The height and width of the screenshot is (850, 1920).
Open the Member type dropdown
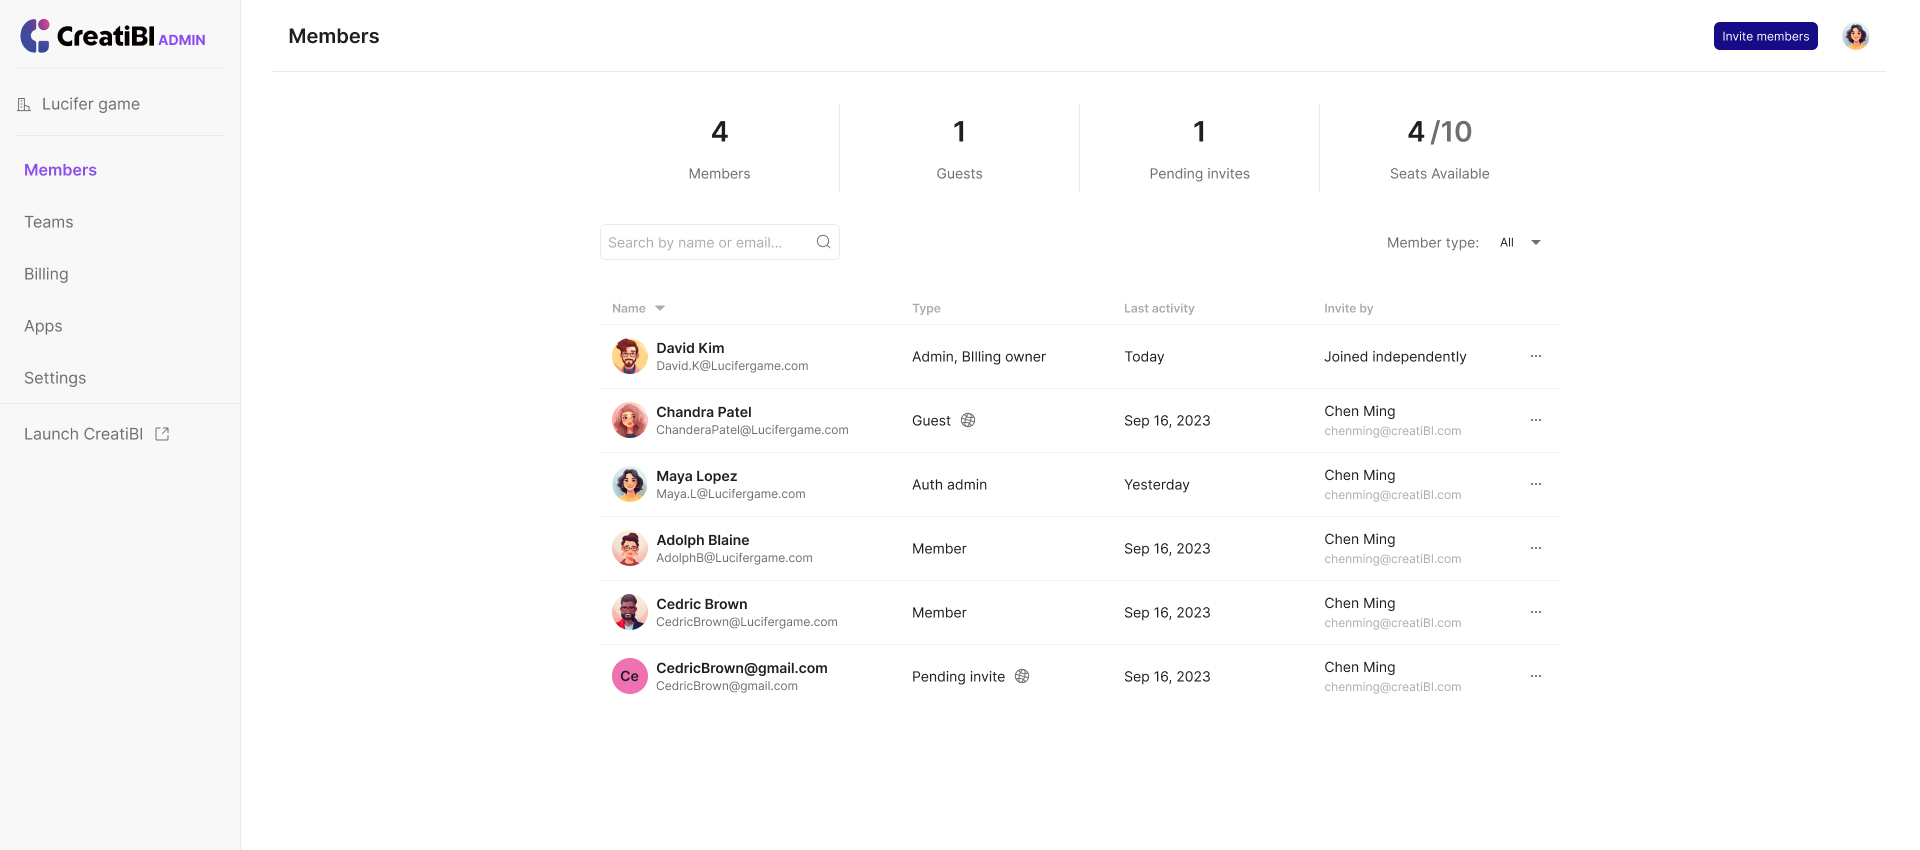point(1520,242)
